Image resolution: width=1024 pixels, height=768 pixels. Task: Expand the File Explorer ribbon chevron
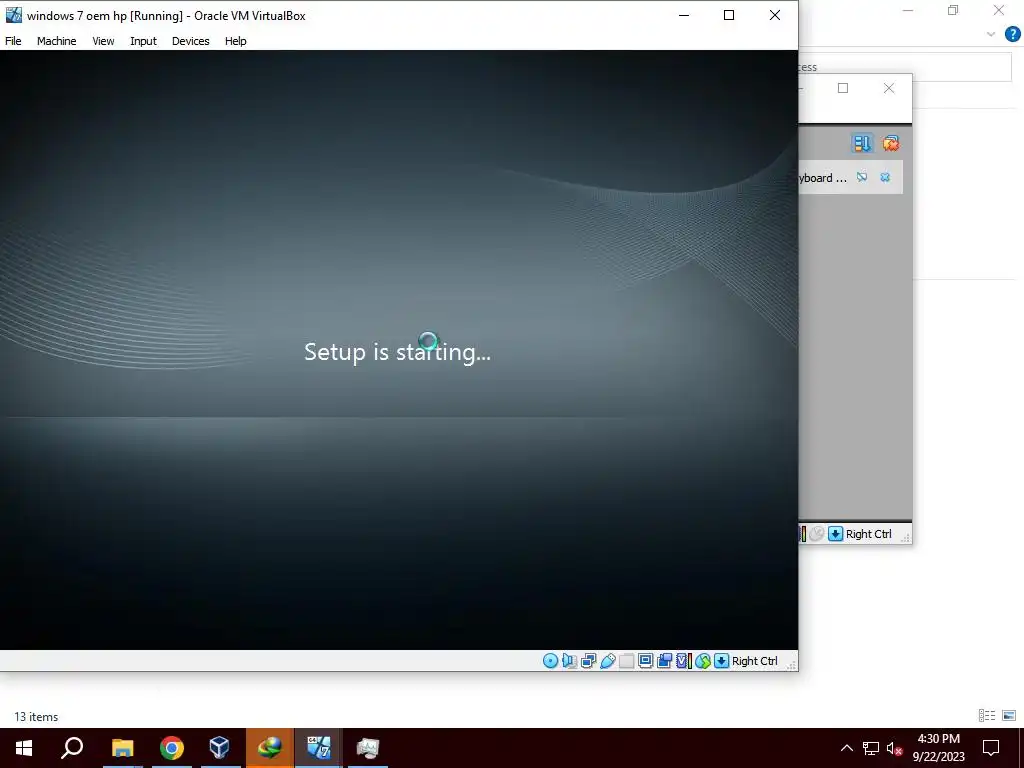991,34
